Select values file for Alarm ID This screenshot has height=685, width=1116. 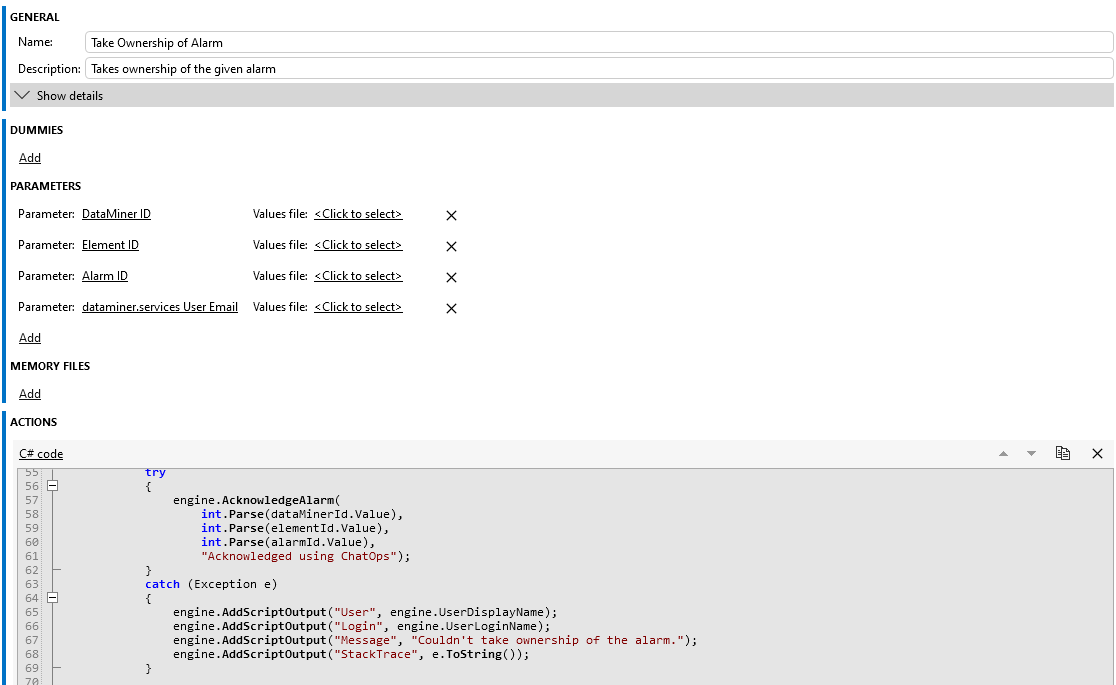[358, 276]
